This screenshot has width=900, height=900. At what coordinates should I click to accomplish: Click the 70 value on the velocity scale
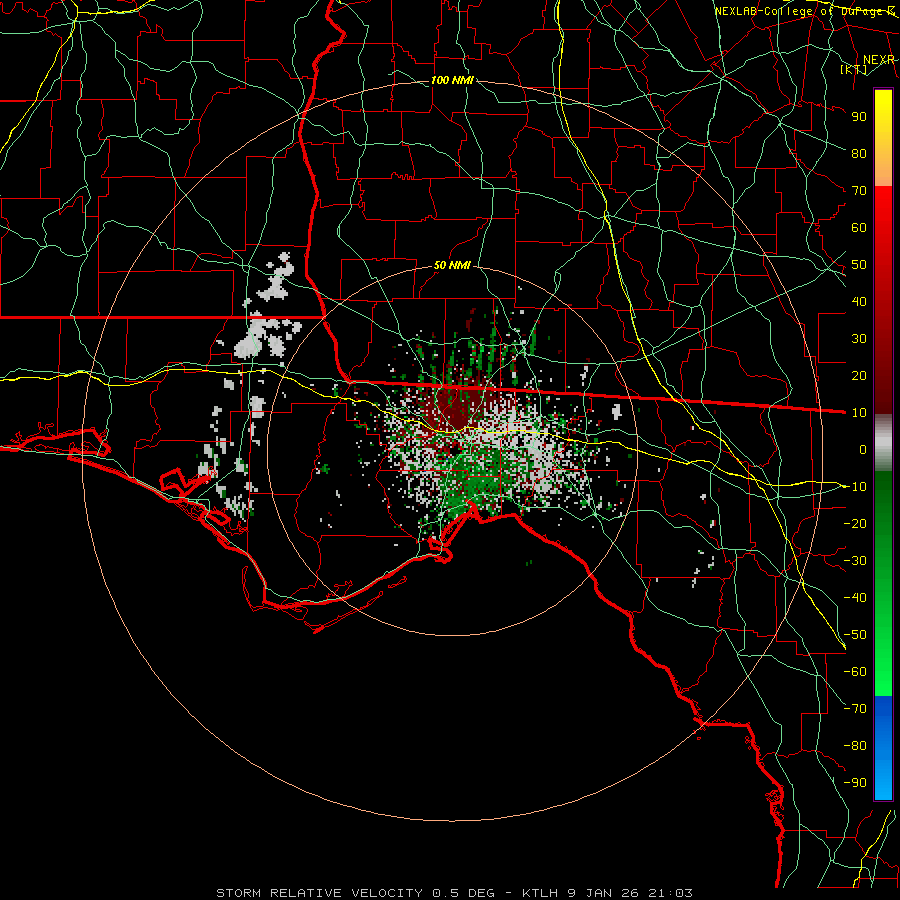point(859,191)
